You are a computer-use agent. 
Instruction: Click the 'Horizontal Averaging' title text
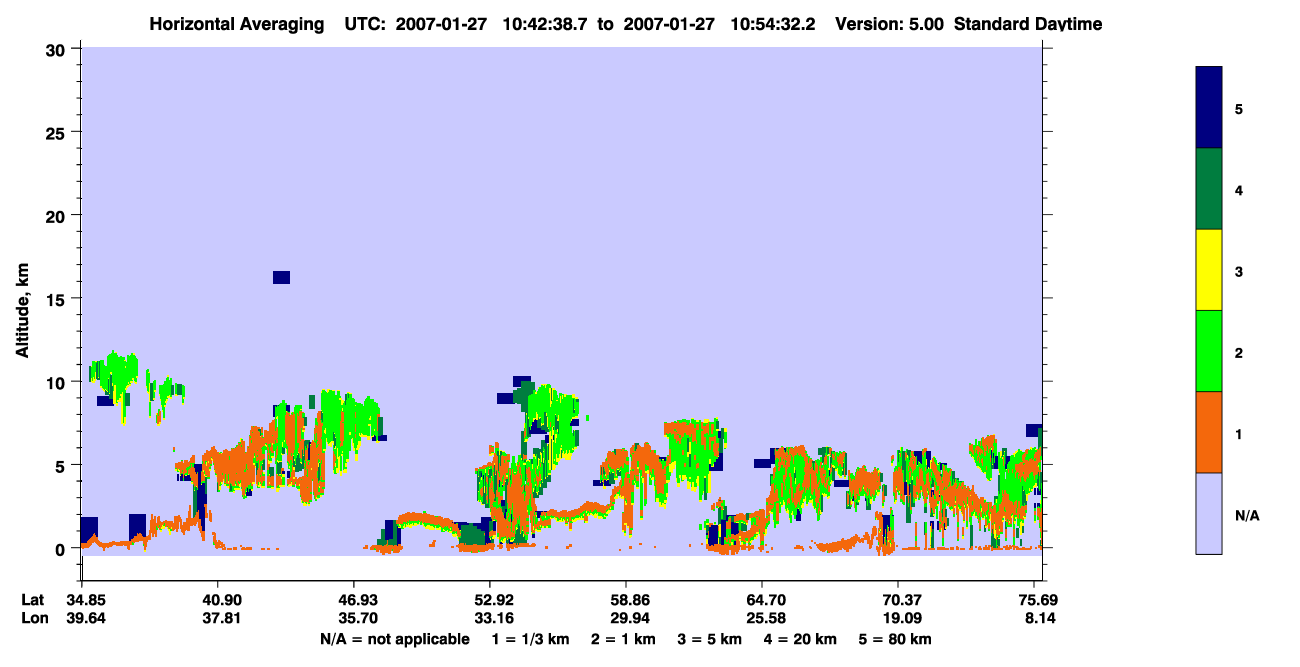pos(237,24)
